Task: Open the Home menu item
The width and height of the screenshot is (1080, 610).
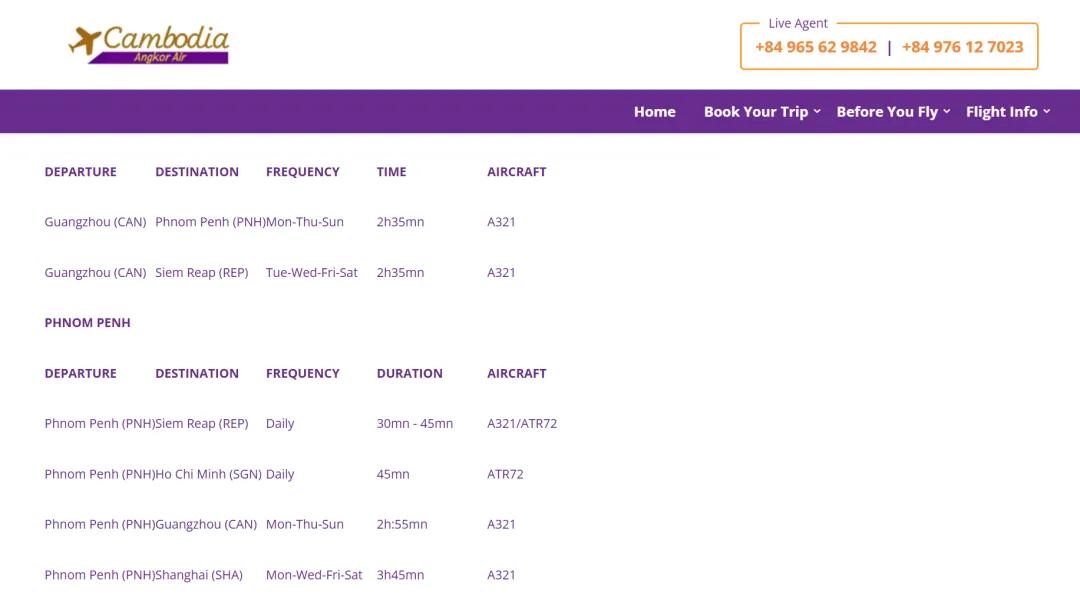Action: pos(654,112)
